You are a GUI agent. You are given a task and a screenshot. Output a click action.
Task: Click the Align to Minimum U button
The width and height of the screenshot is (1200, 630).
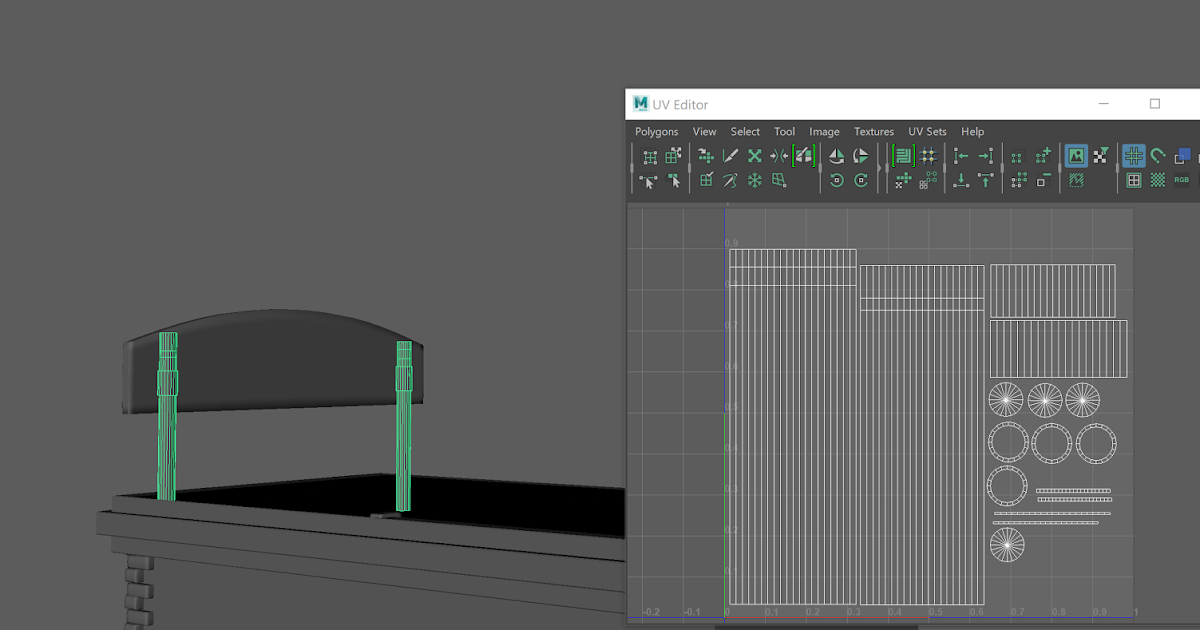click(x=962, y=156)
